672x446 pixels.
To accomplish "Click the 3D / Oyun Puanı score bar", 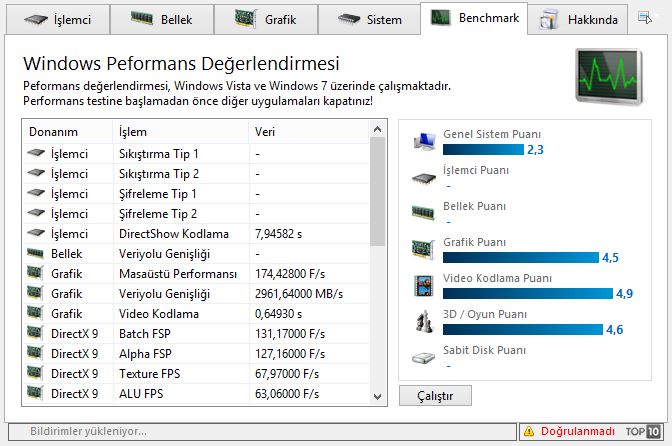I will click(523, 329).
